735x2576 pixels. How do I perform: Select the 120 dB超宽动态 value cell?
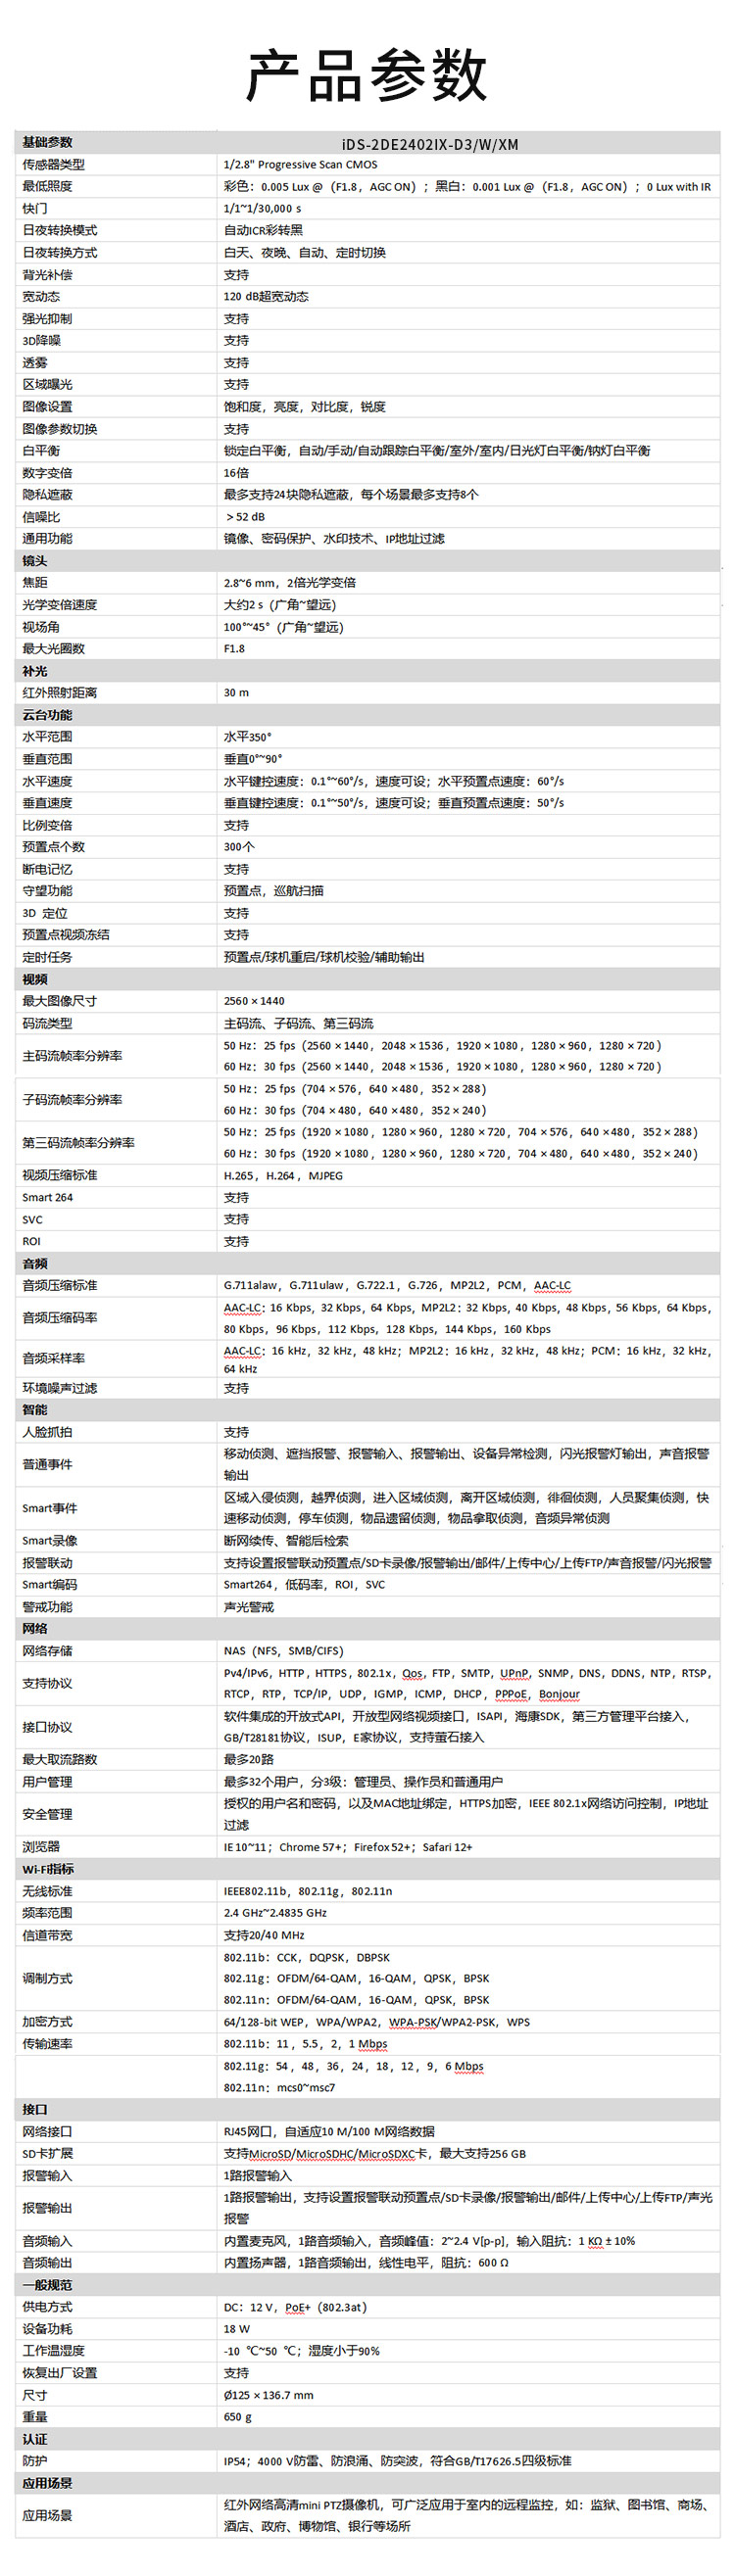pos(266,297)
